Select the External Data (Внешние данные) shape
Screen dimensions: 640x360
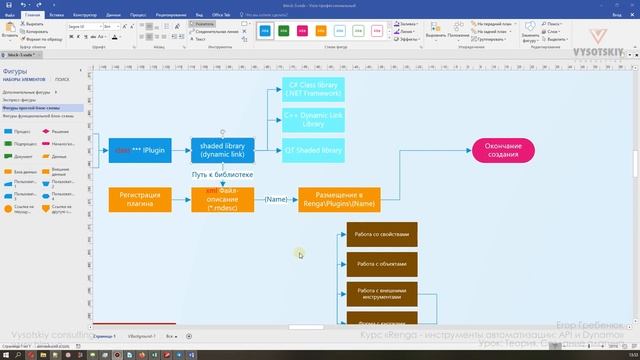[x=57, y=171]
